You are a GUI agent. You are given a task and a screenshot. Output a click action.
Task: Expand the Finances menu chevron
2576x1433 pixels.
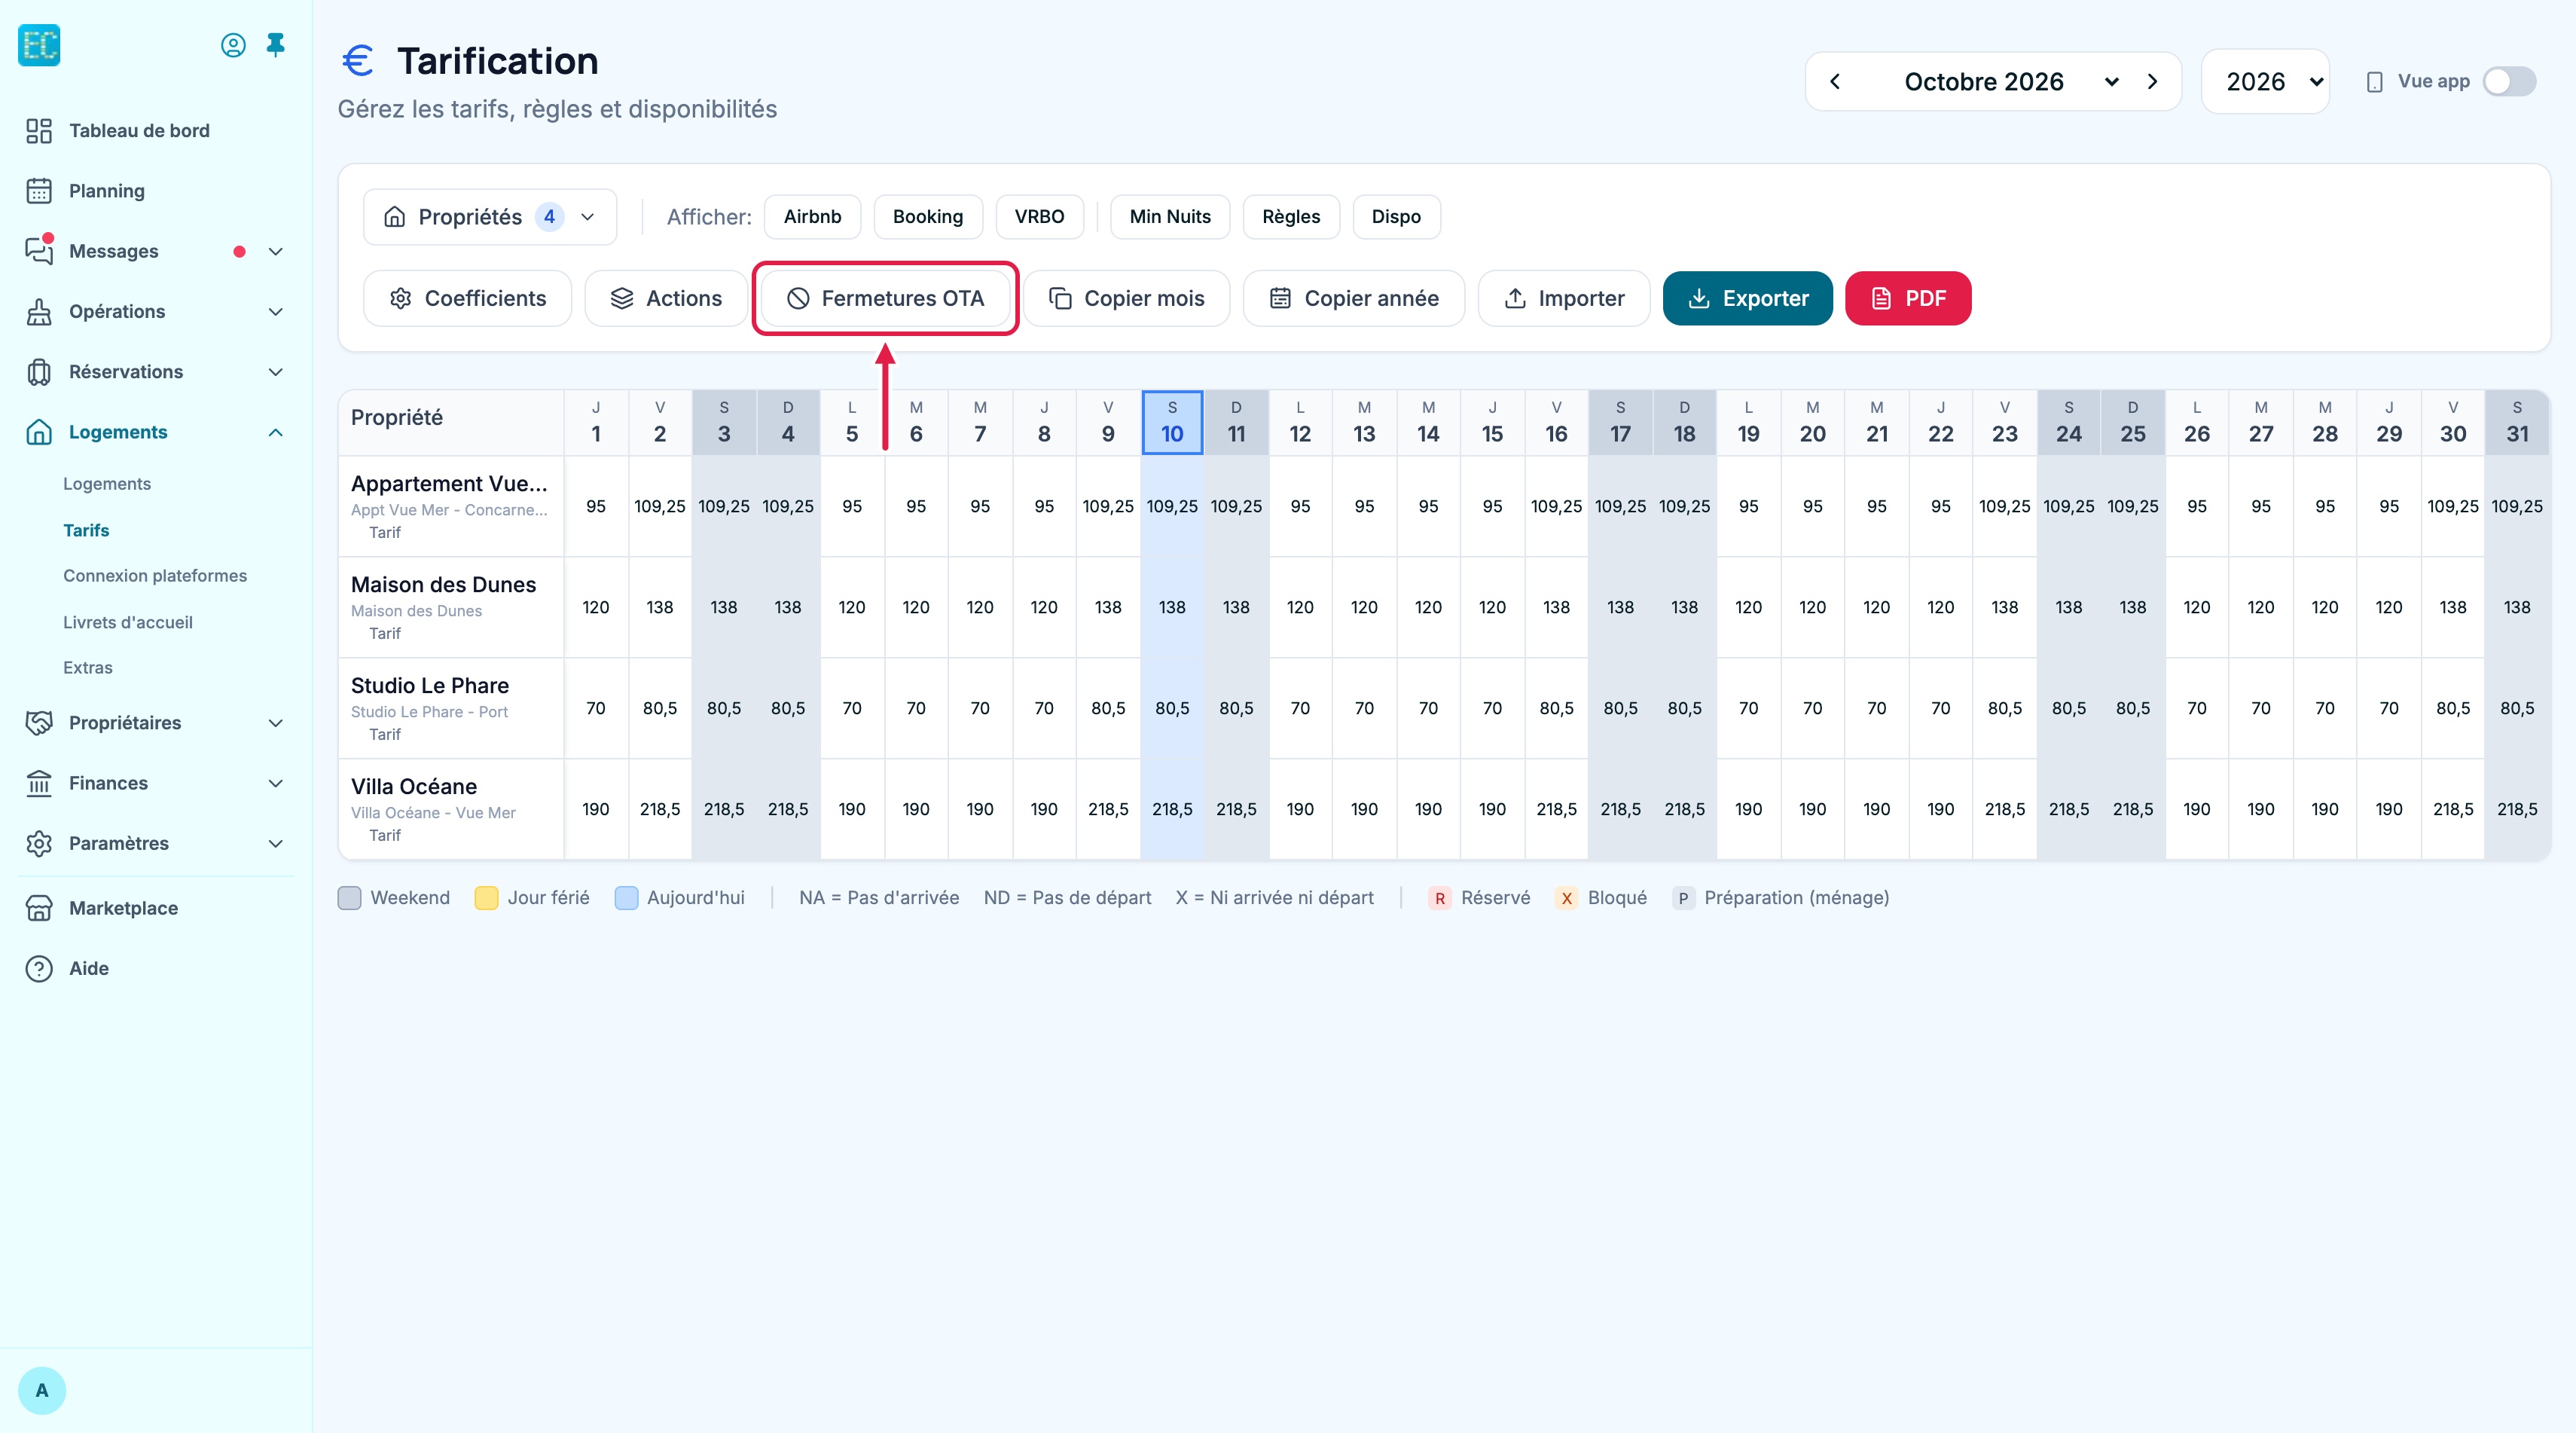276,783
